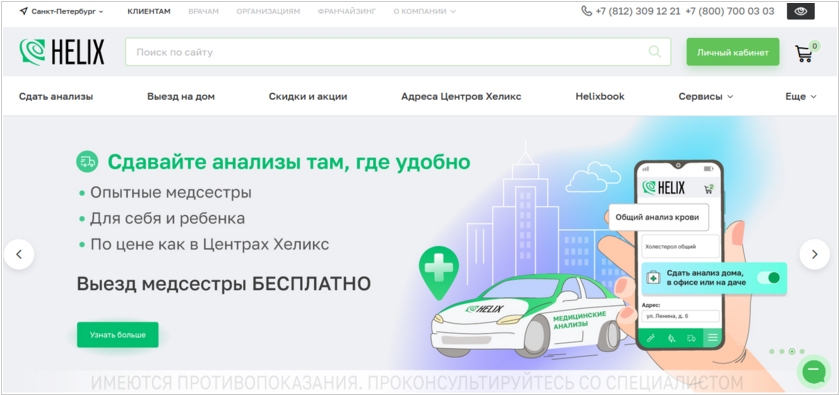This screenshot has width=839, height=395.
Task: Open the chat bubble widget
Action: point(814,371)
